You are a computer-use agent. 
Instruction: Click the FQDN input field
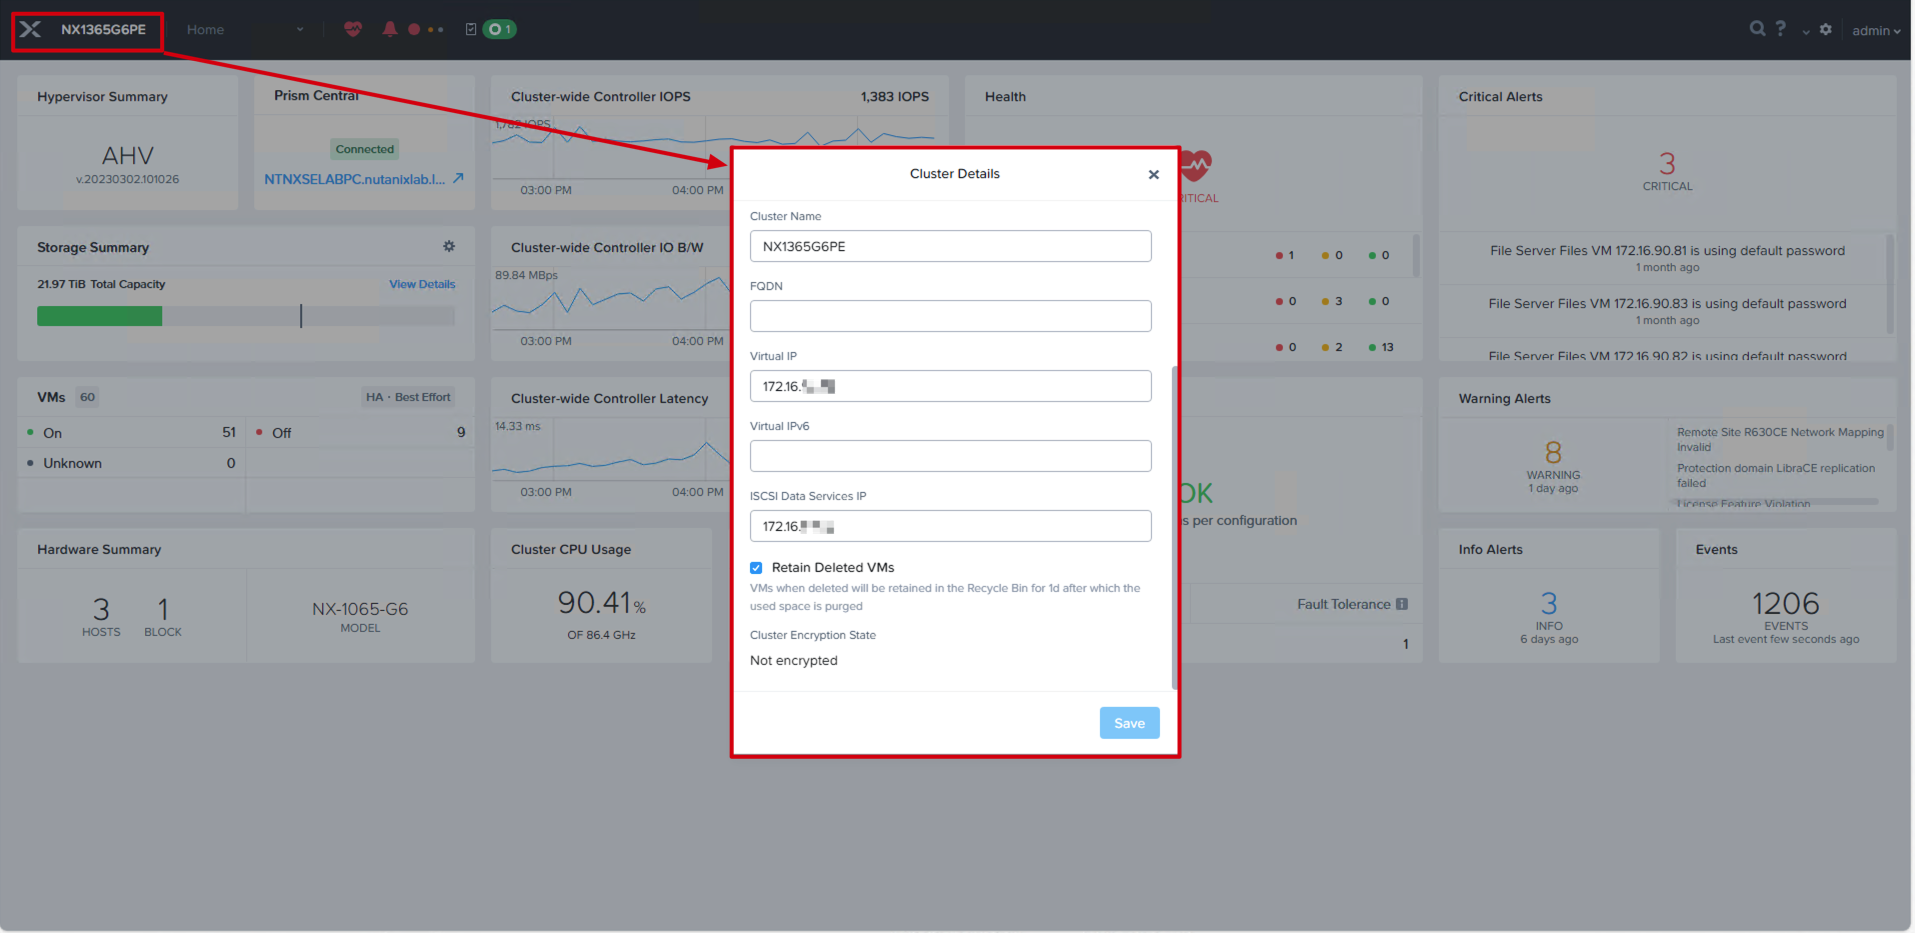pyautogui.click(x=951, y=316)
